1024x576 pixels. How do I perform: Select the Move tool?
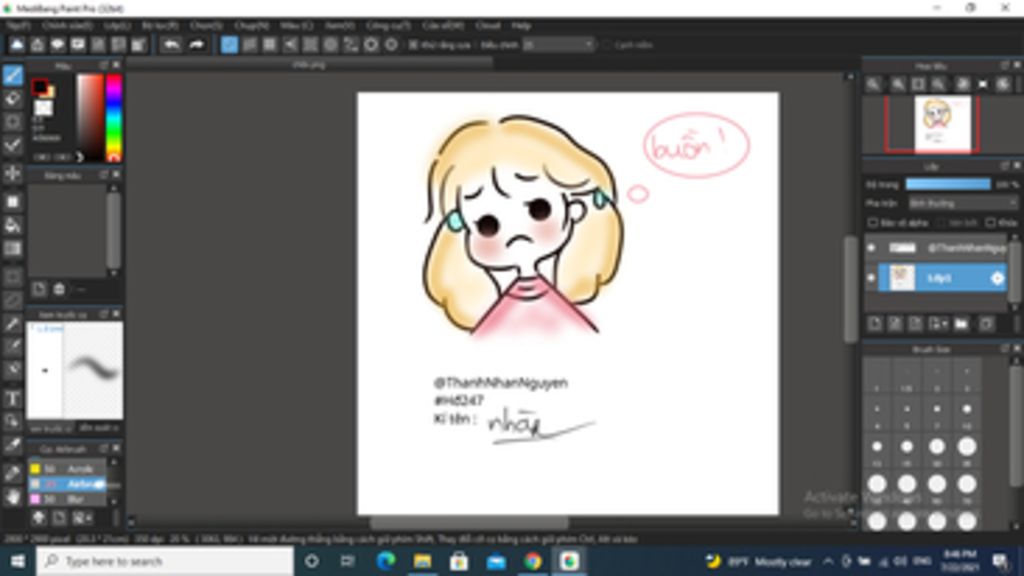click(x=12, y=174)
